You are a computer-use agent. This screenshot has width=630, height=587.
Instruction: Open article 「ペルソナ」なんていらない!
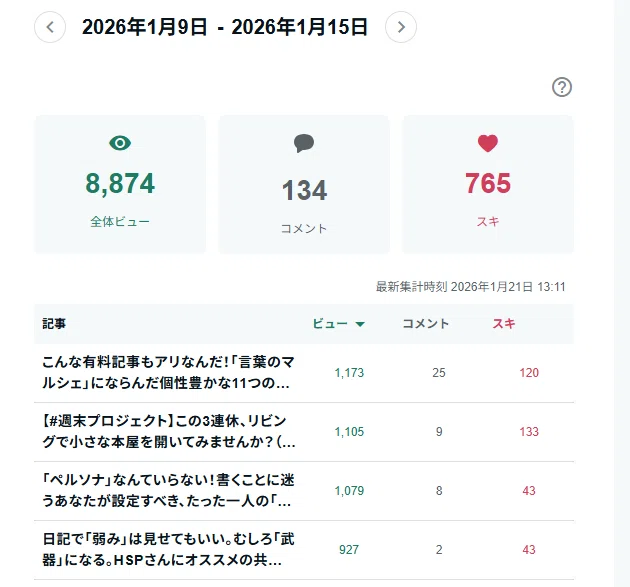pyautogui.click(x=168, y=491)
